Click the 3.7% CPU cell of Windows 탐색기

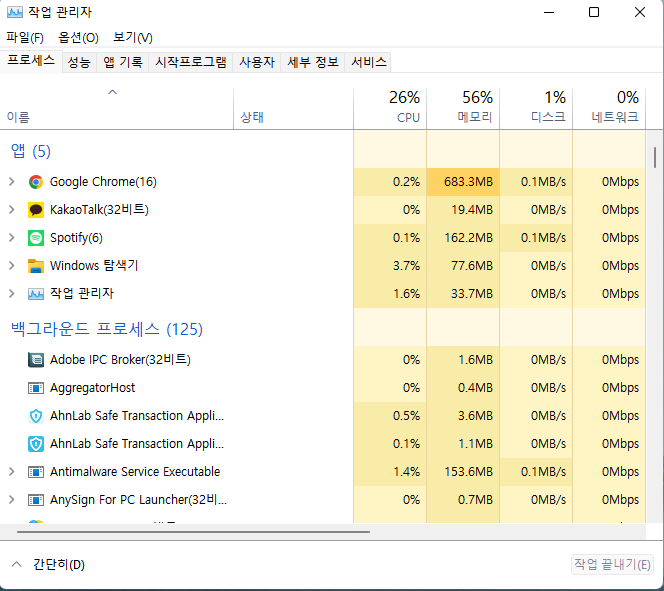[x=390, y=266]
